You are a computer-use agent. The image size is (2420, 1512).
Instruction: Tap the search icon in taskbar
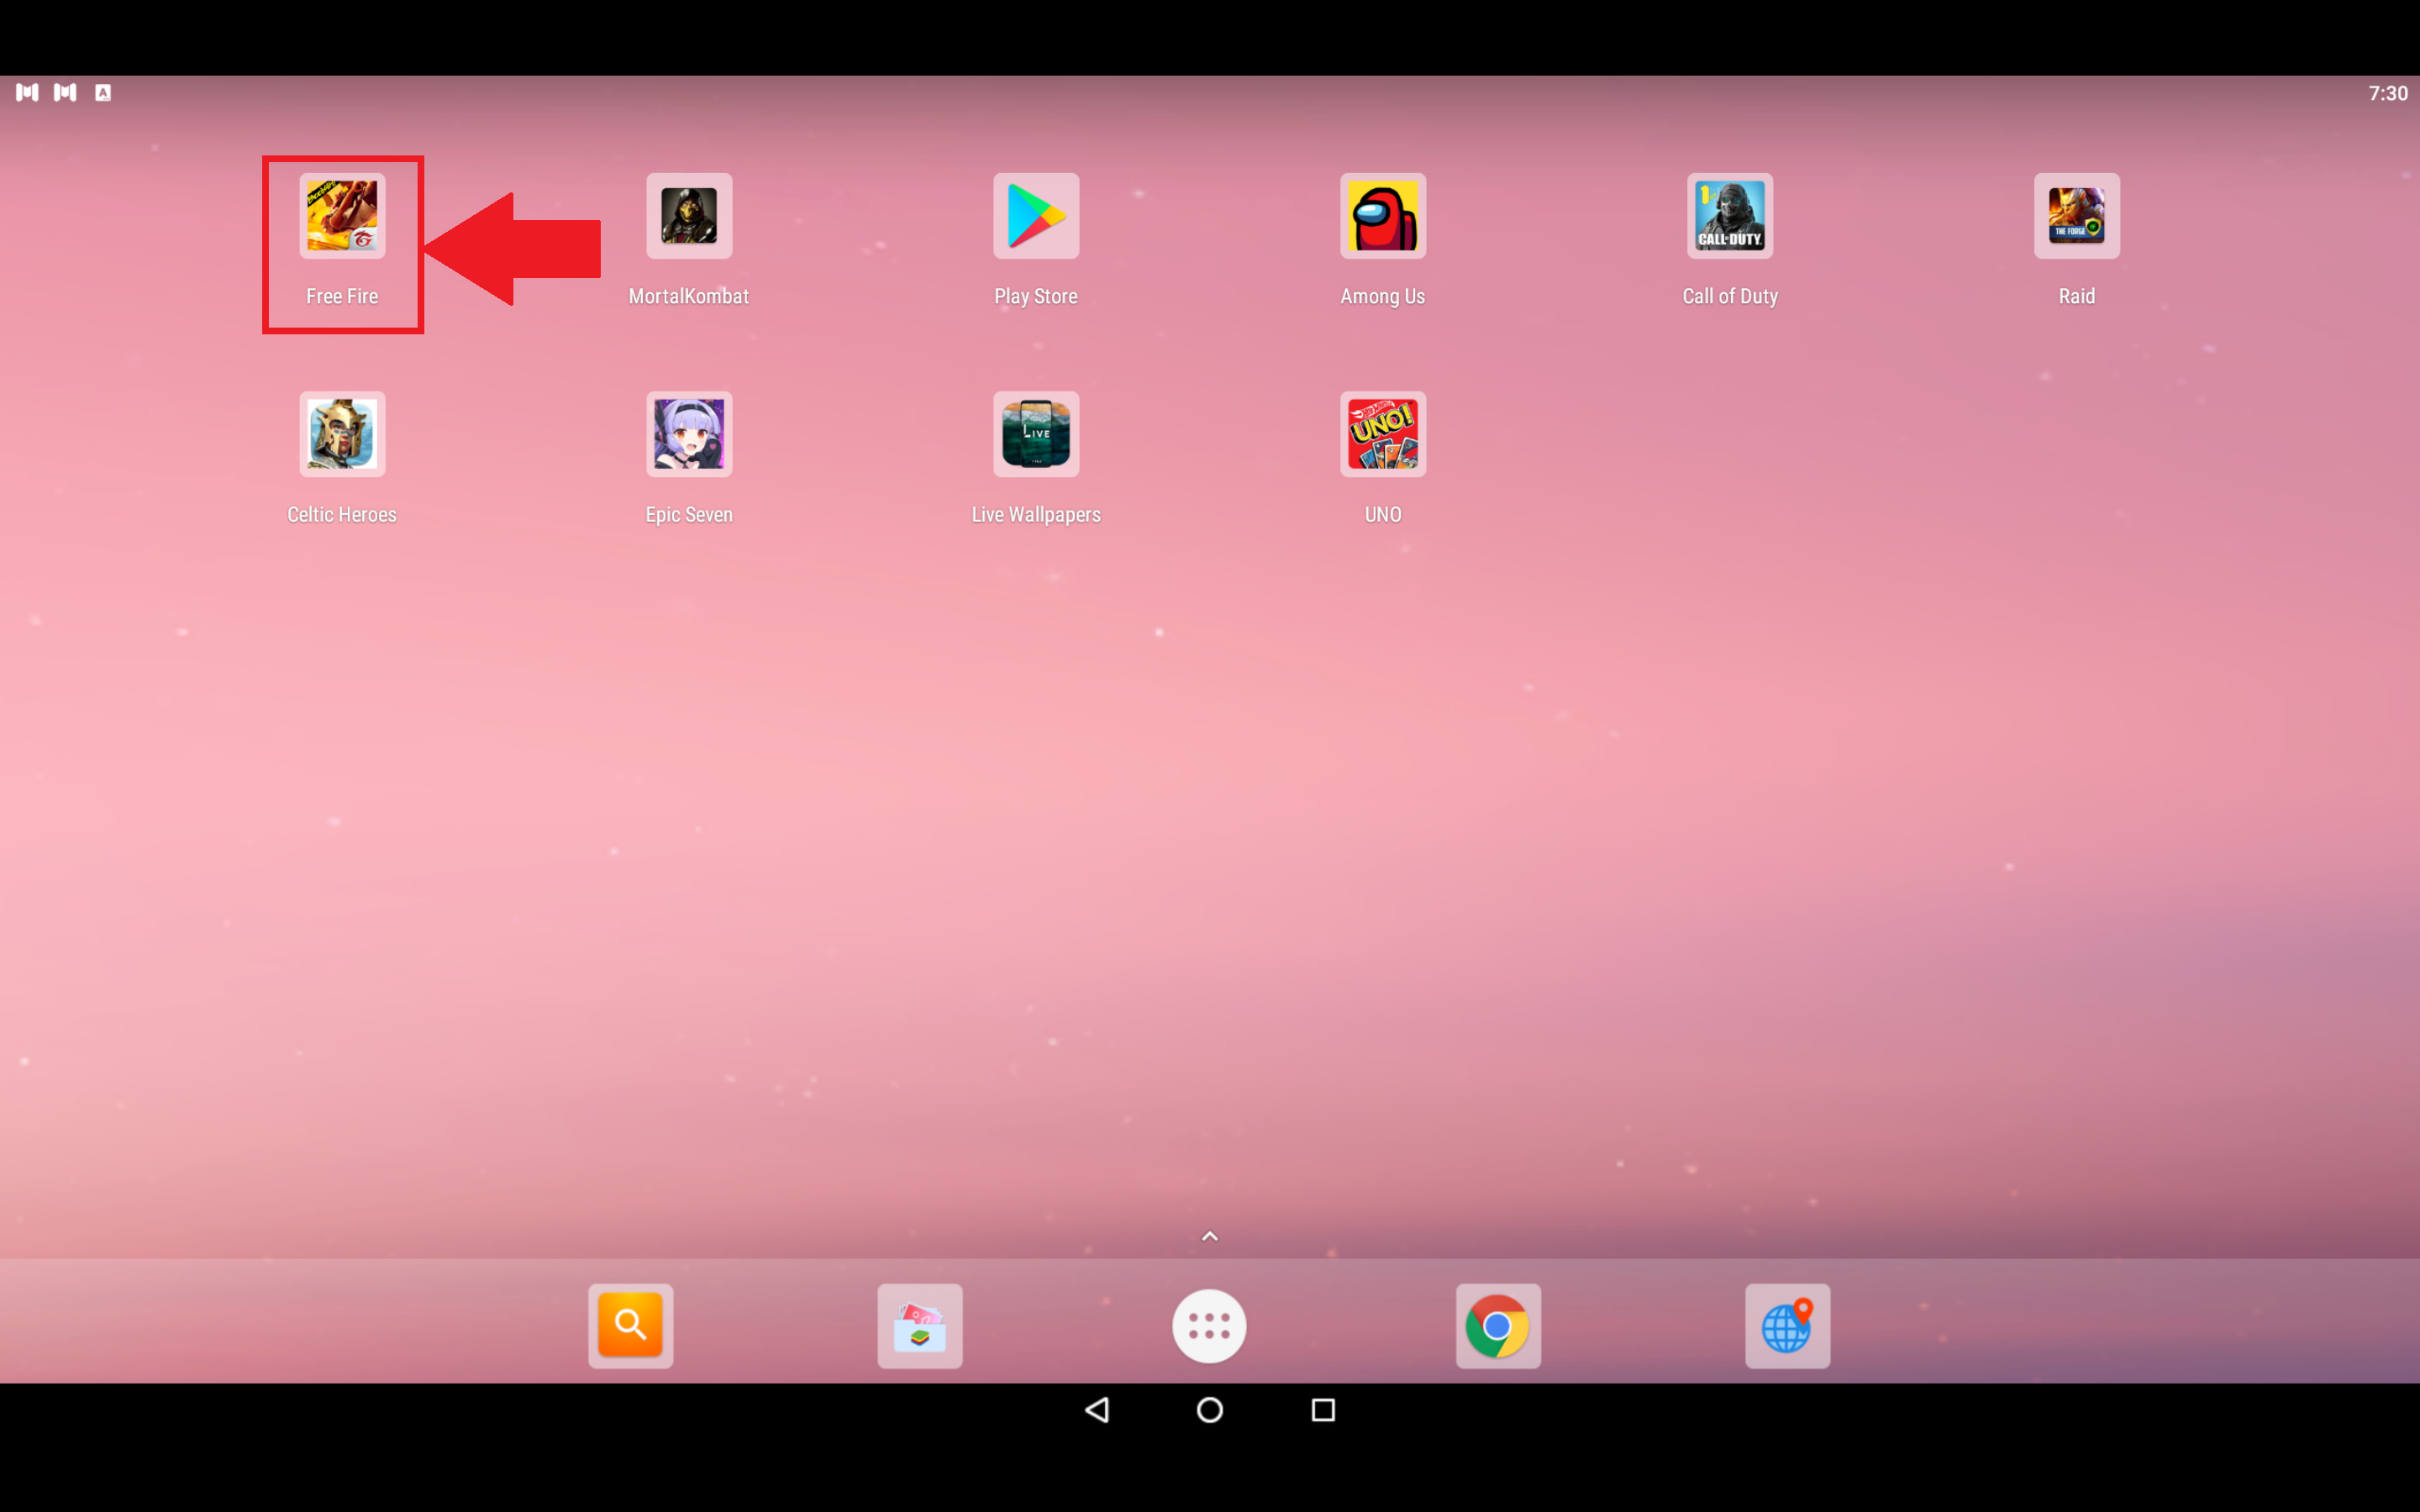(631, 1324)
